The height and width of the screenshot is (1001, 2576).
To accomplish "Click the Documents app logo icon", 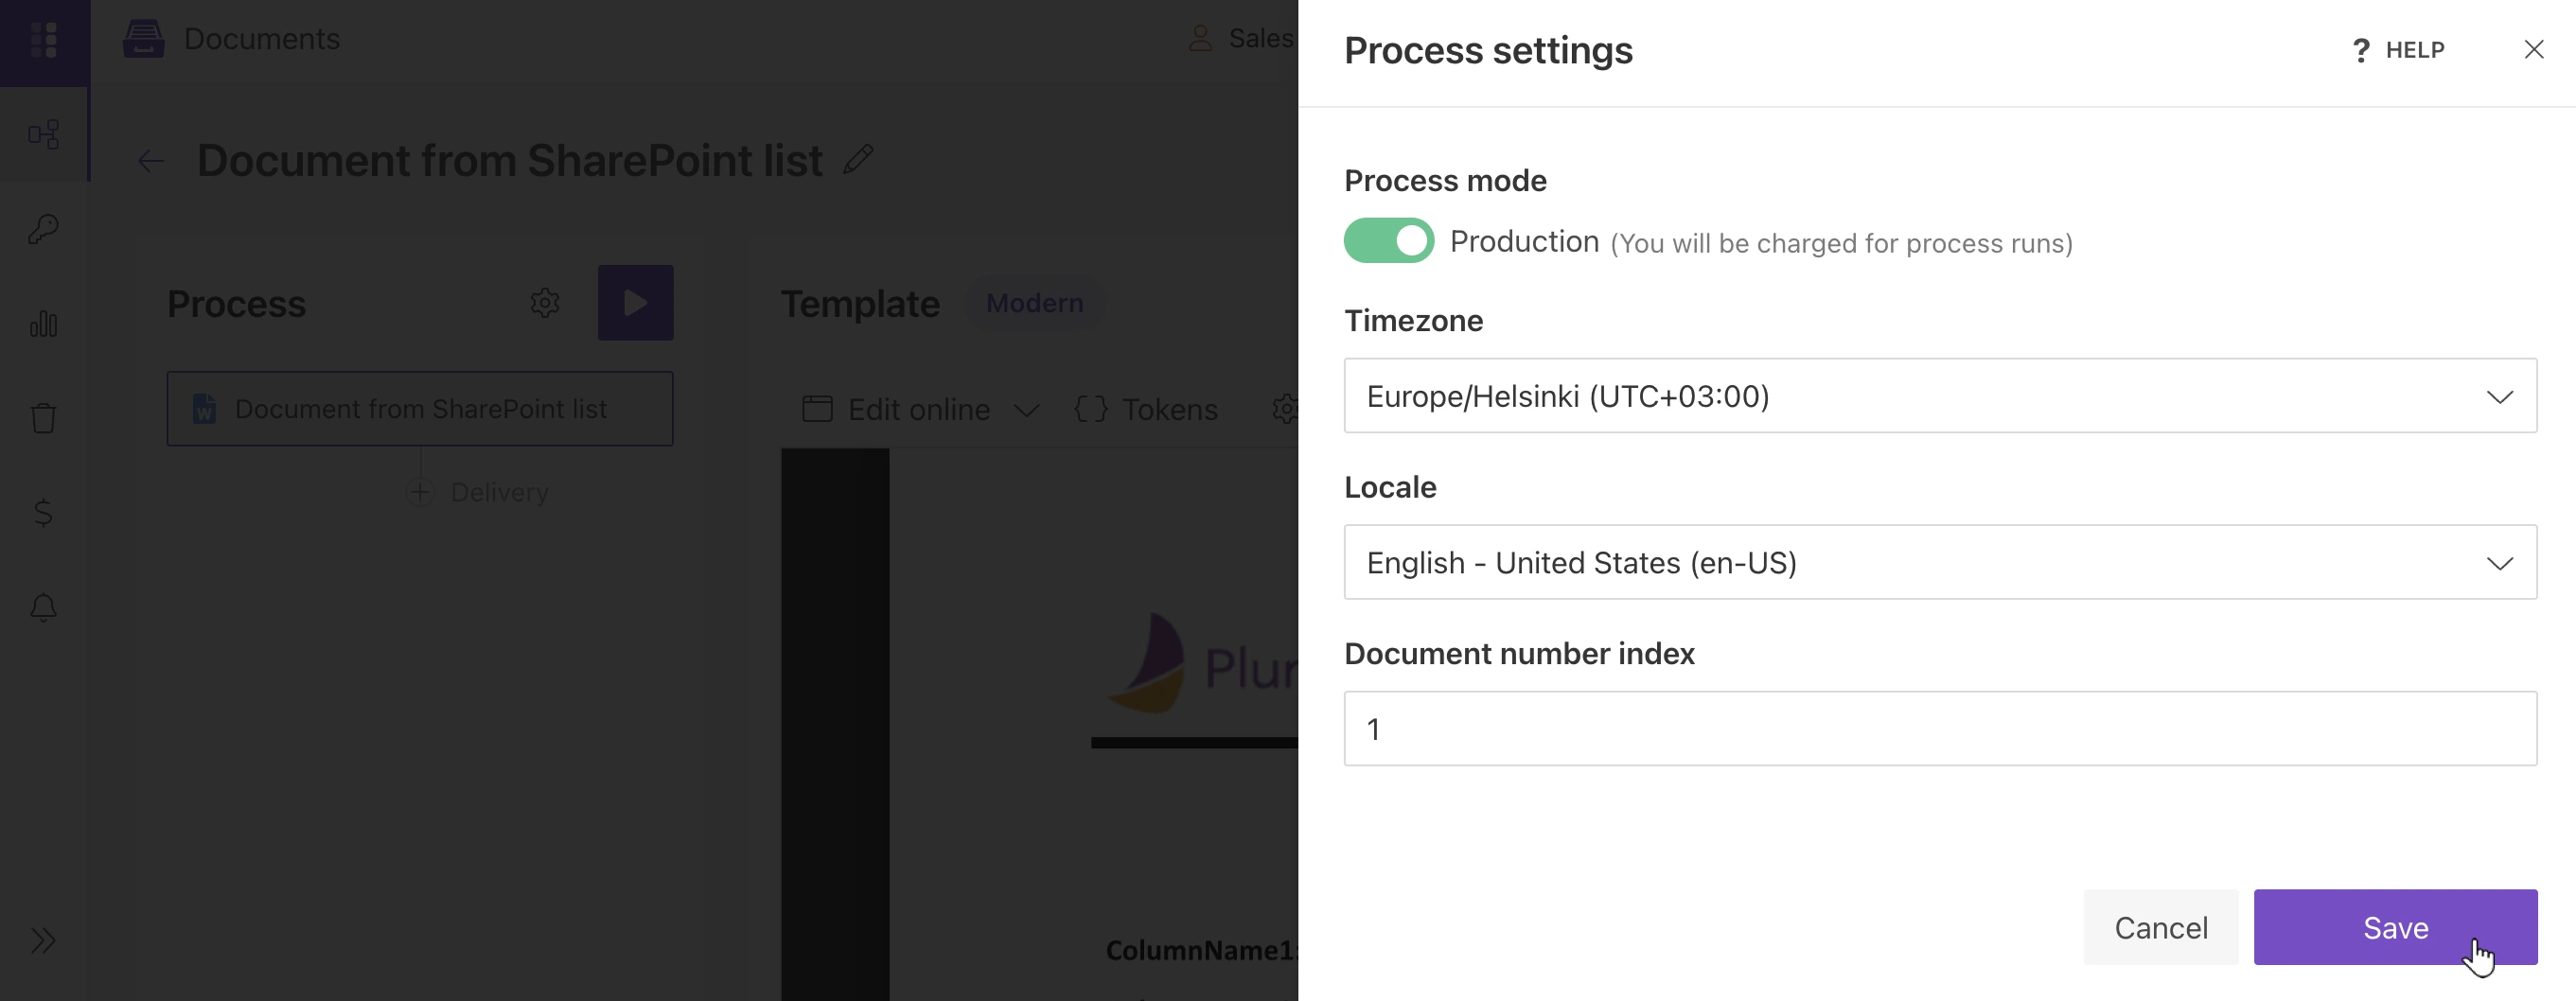I will click(x=143, y=39).
